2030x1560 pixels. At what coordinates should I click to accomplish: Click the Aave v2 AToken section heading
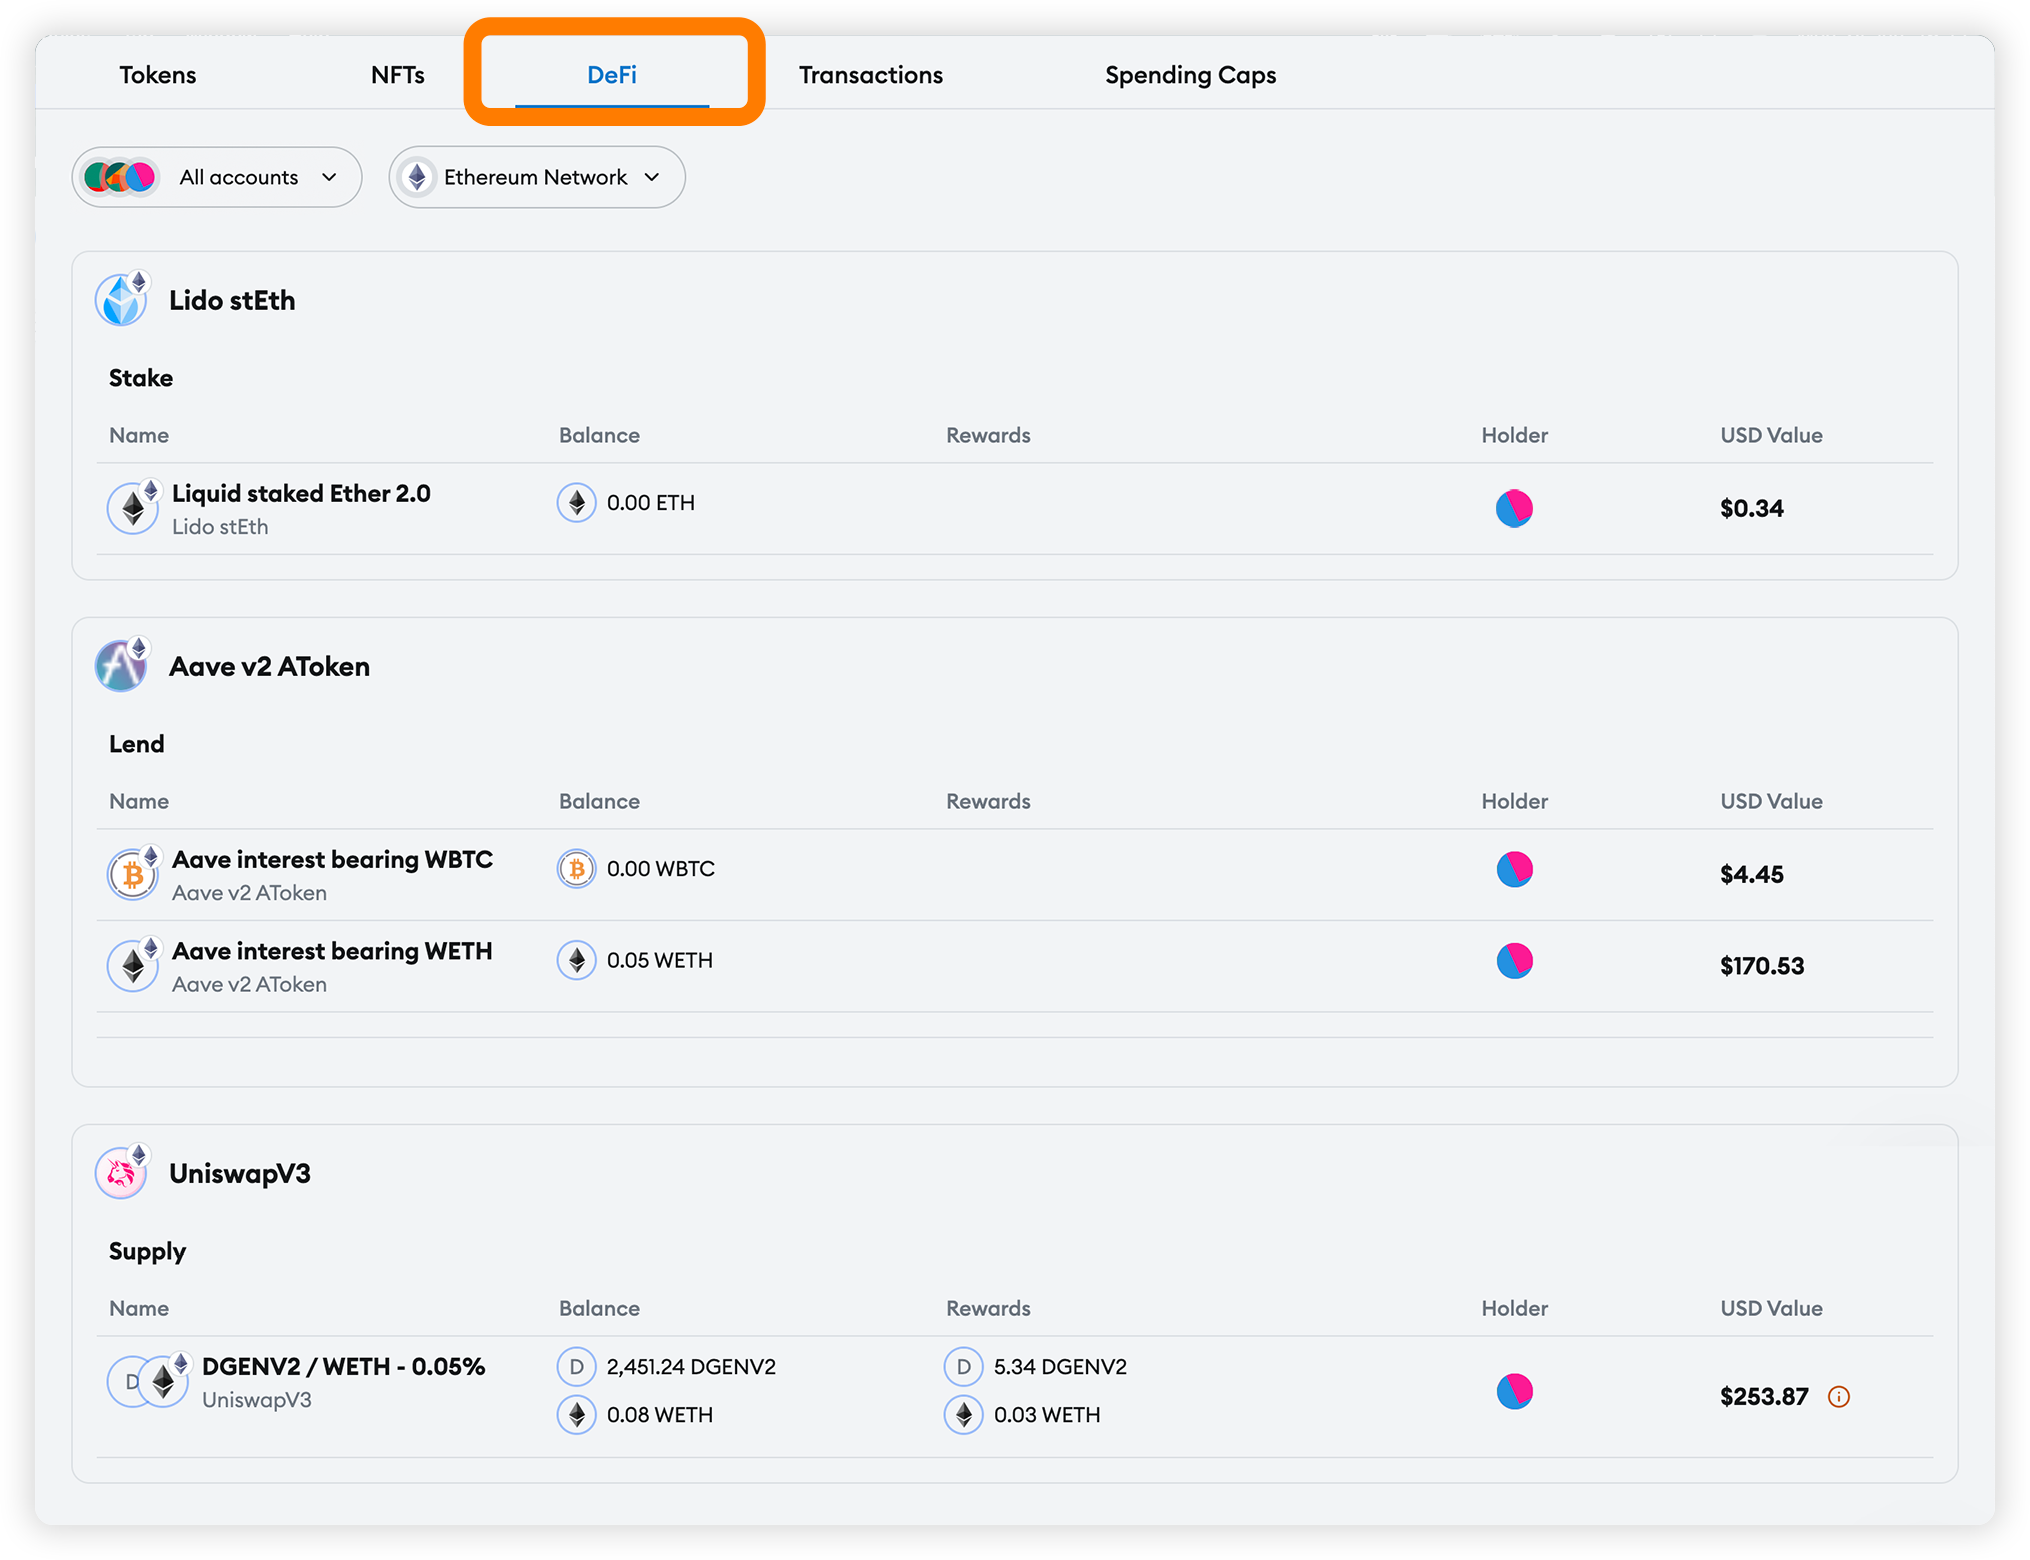tap(269, 666)
